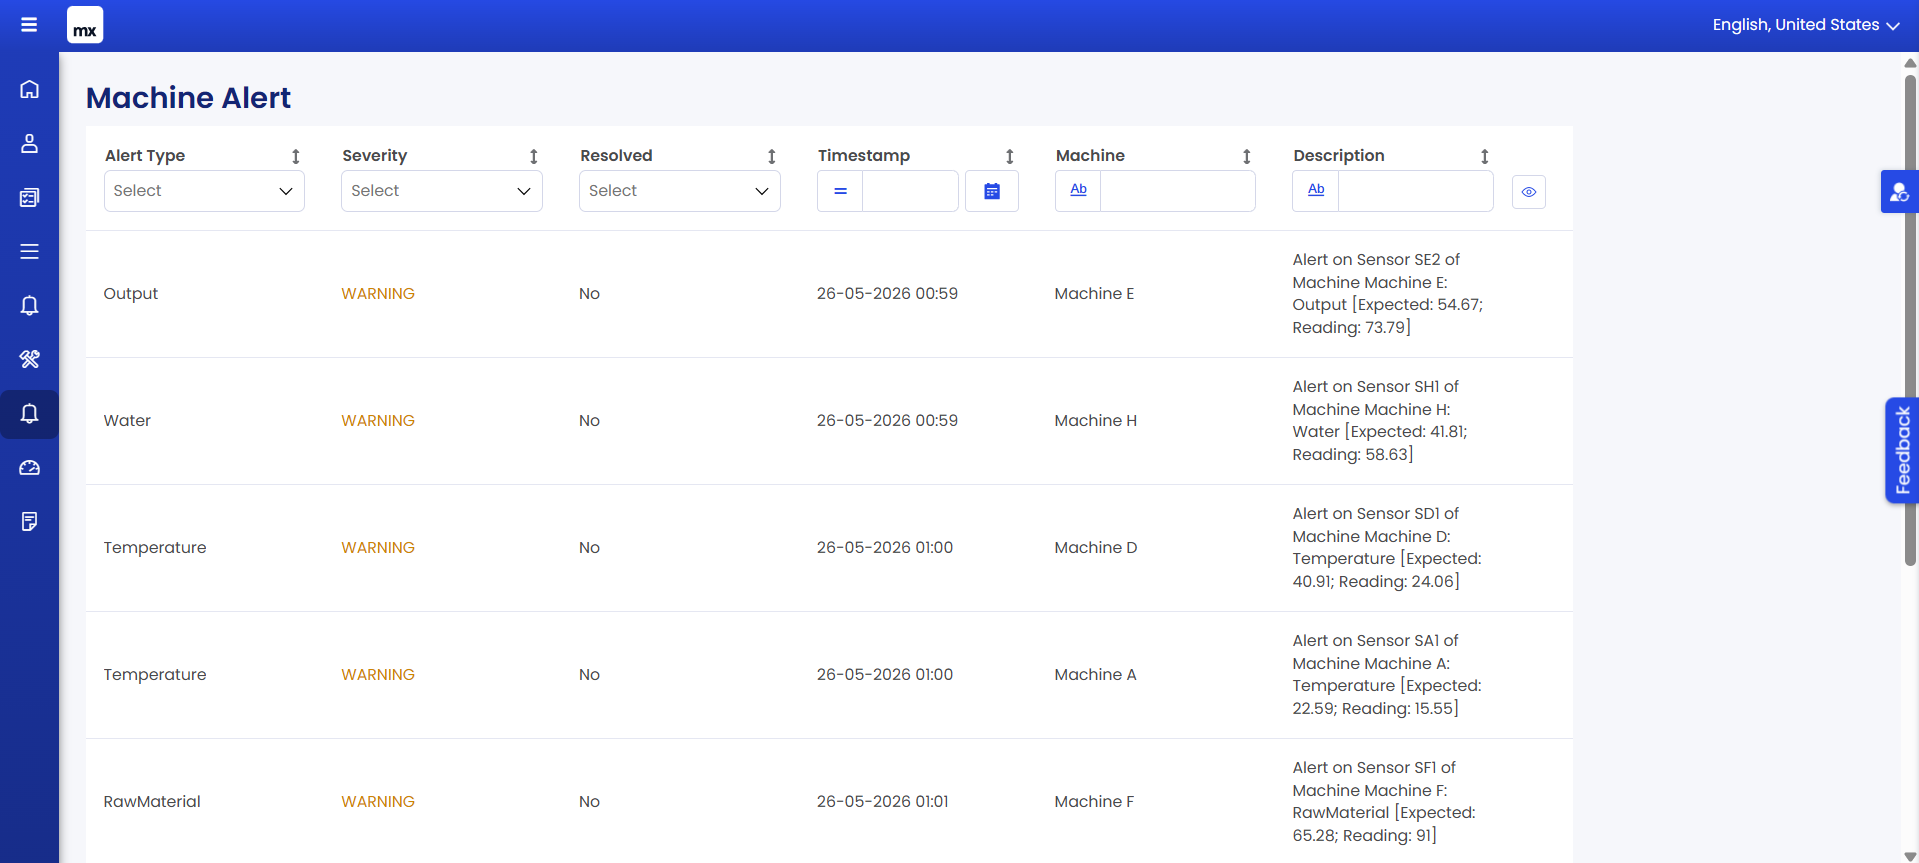The height and width of the screenshot is (863, 1919).
Task: Open the Home sidebar icon
Action: coord(29,89)
